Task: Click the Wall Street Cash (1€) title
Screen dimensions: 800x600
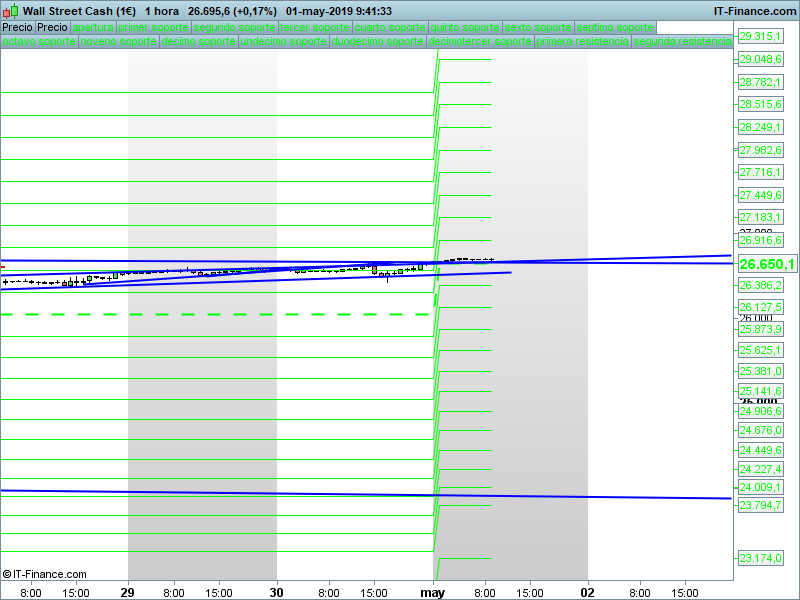Action: coord(79,11)
